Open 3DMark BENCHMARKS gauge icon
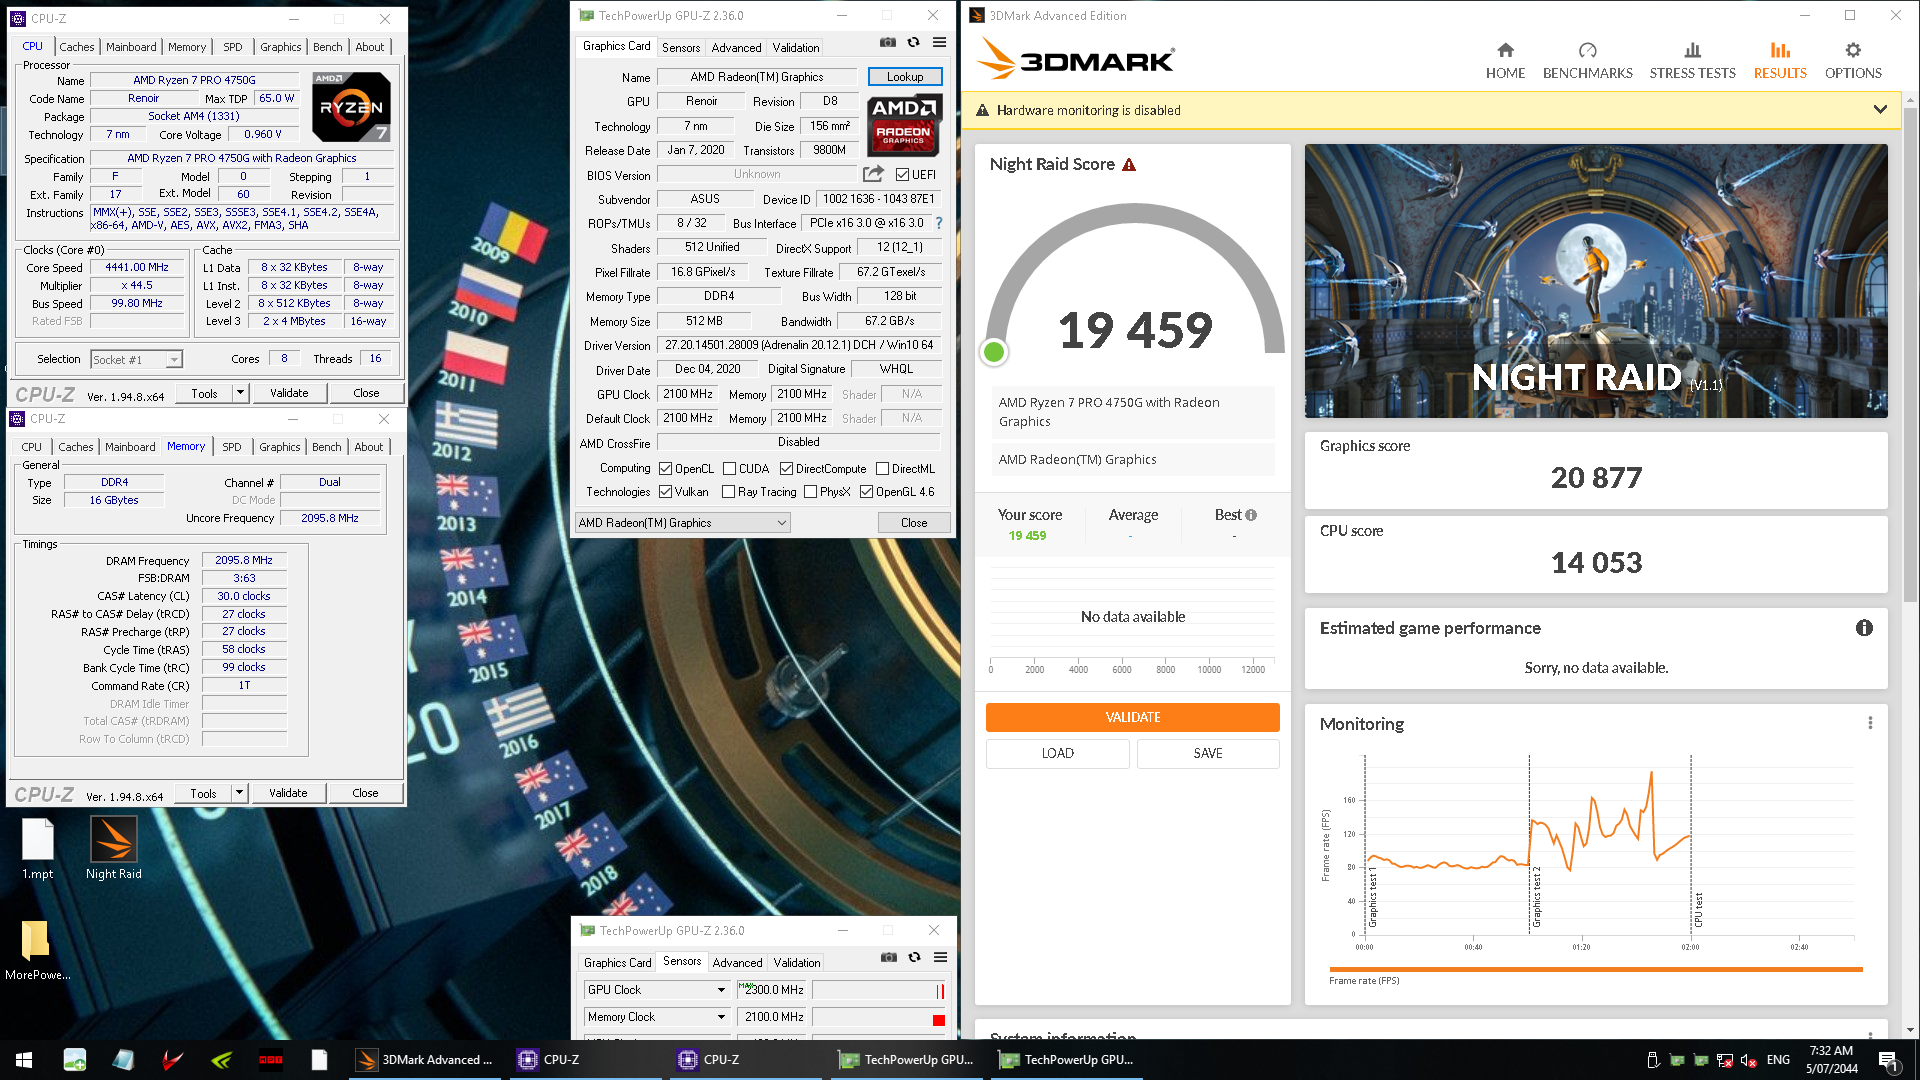The image size is (1920, 1080). [x=1587, y=50]
